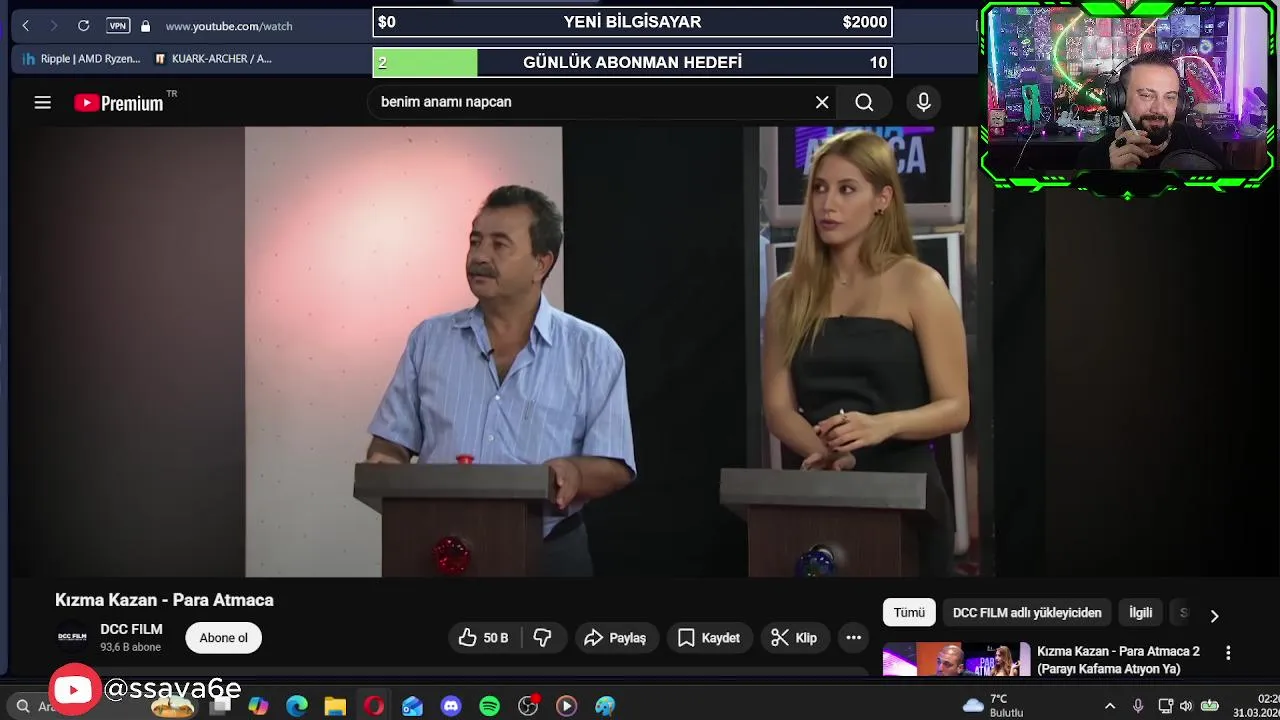Switch to Opera browser in taskbar
Image resolution: width=1280 pixels, height=720 pixels.
pos(374,706)
